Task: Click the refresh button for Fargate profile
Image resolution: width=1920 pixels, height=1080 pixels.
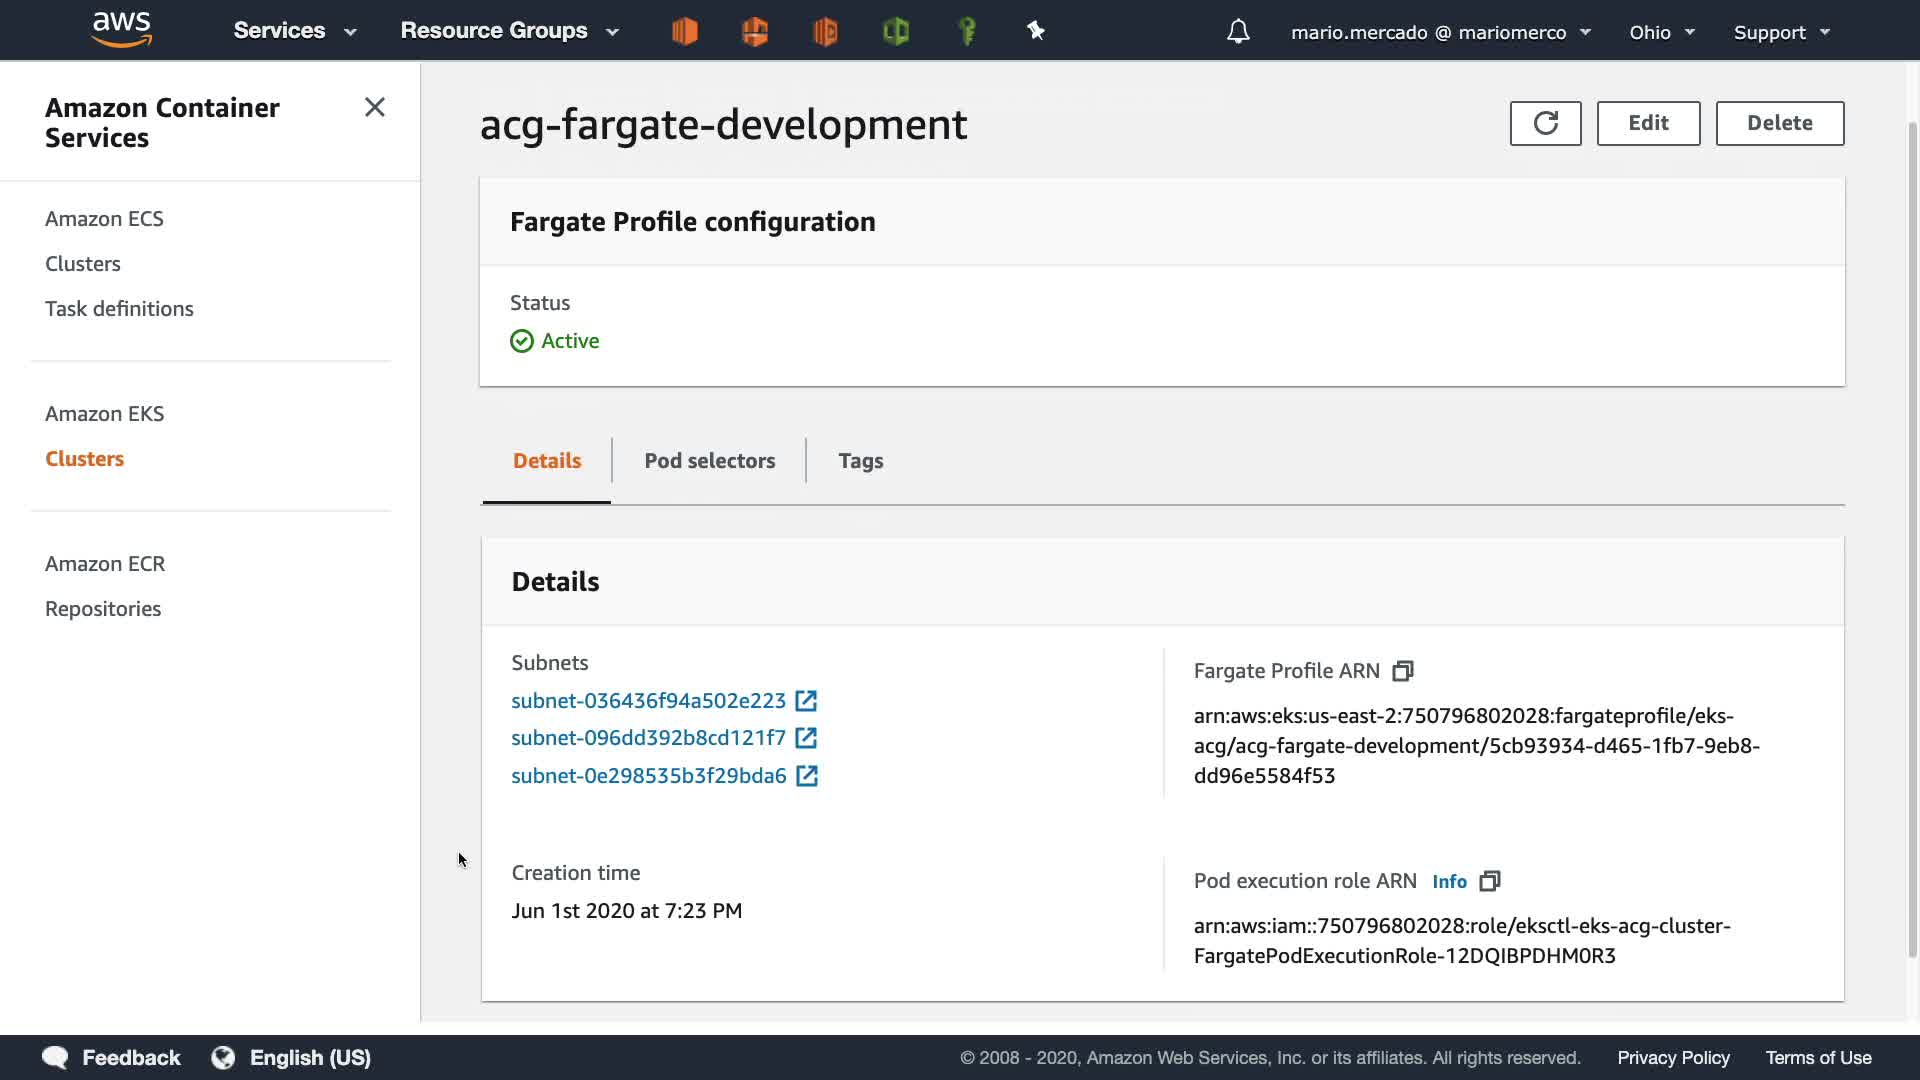Action: click(x=1545, y=123)
